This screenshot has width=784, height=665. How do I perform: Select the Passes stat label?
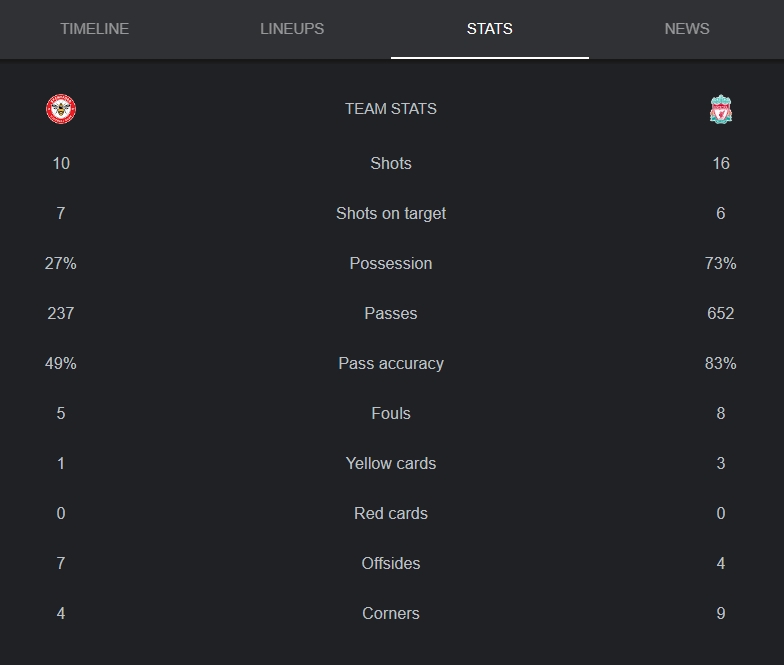pos(391,314)
